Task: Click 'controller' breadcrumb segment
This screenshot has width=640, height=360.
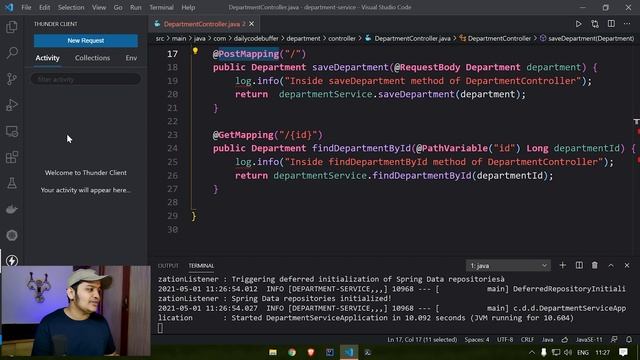Action: (342, 38)
